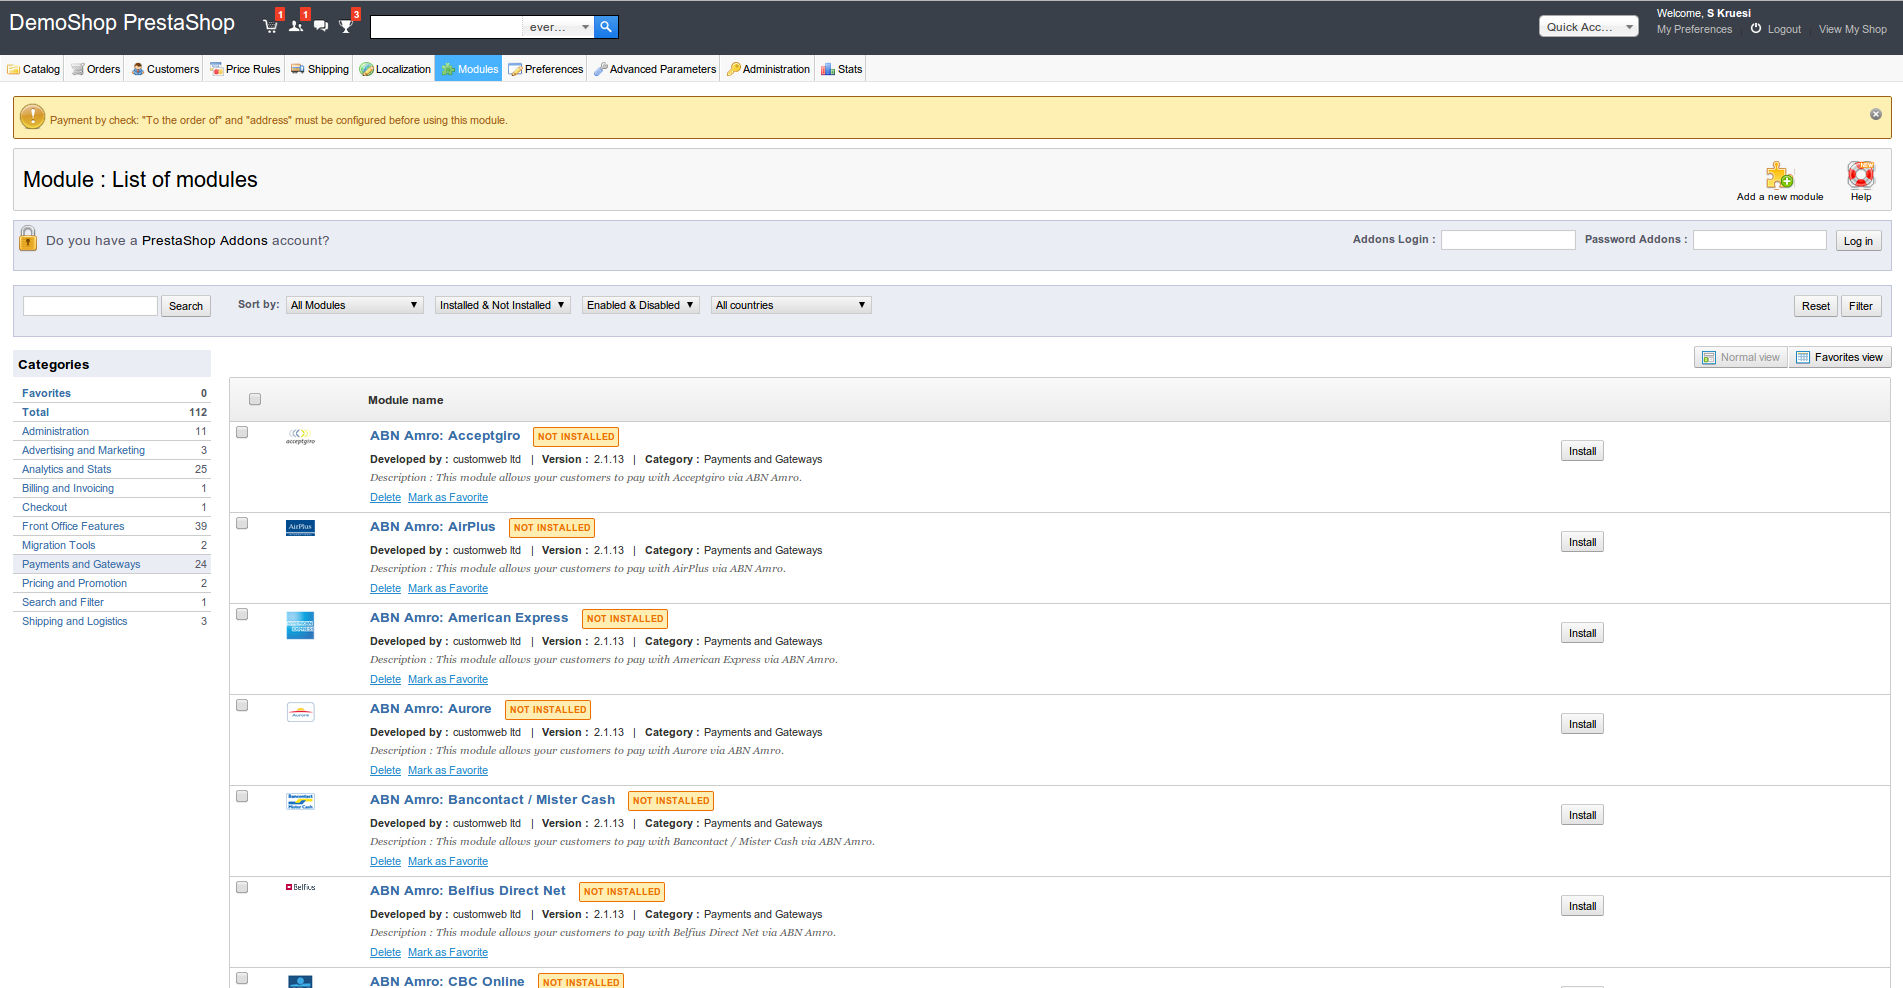Delete the American Express module
The width and height of the screenshot is (1903, 988).
click(385, 679)
